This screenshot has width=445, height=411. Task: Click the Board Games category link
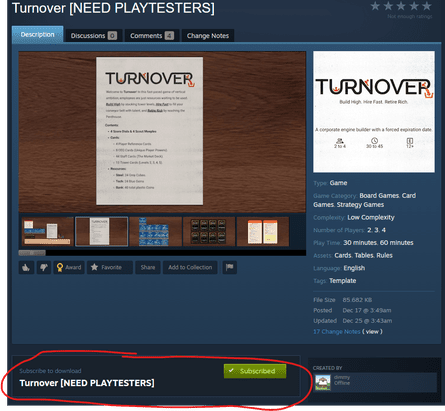379,196
